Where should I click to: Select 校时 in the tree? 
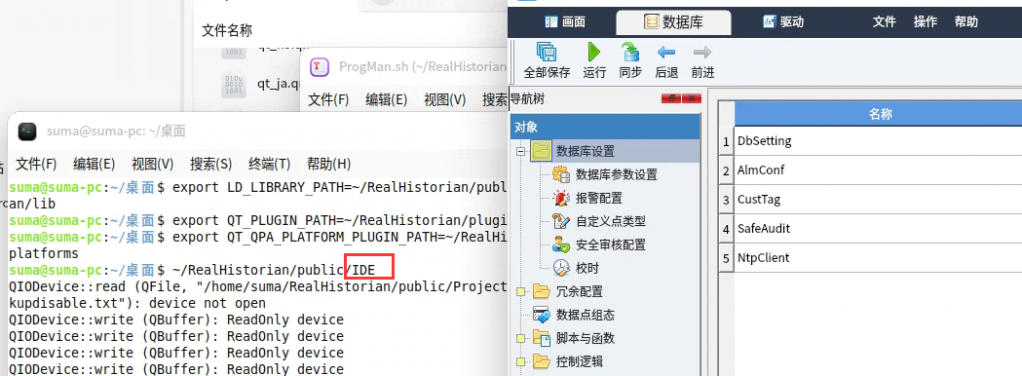click(587, 268)
